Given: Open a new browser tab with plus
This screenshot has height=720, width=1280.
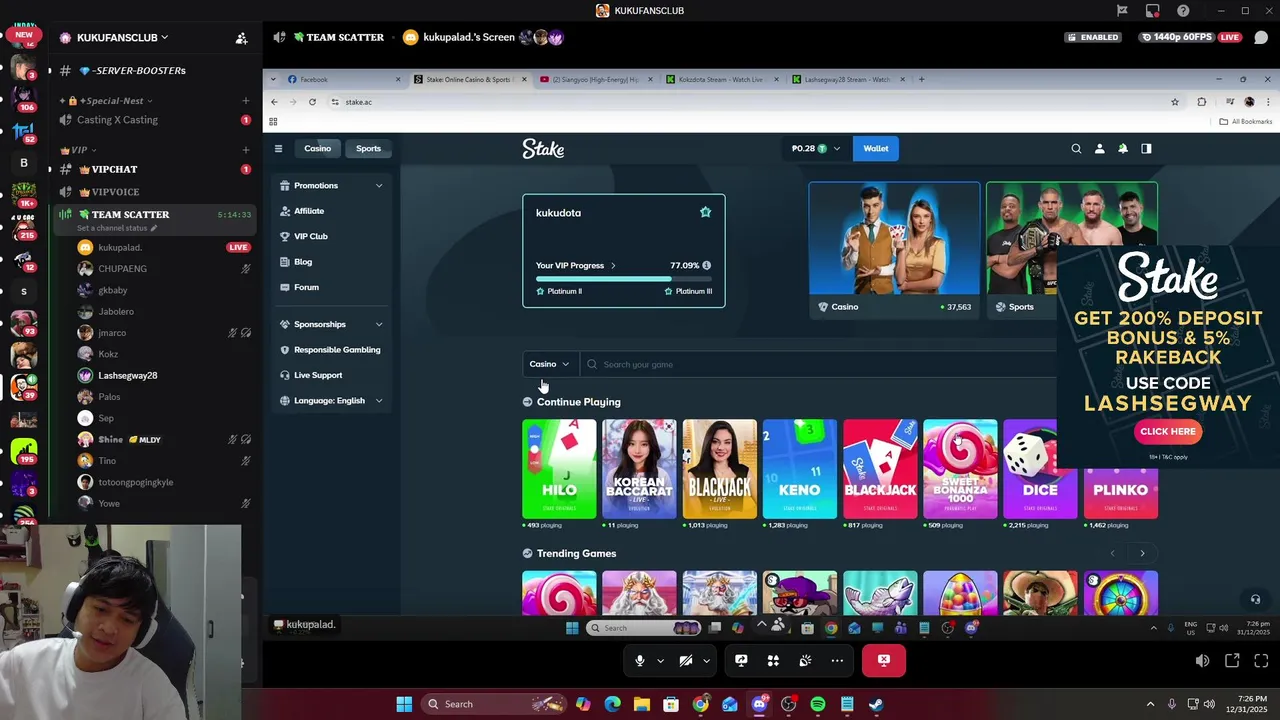Looking at the screenshot, I should tap(922, 79).
